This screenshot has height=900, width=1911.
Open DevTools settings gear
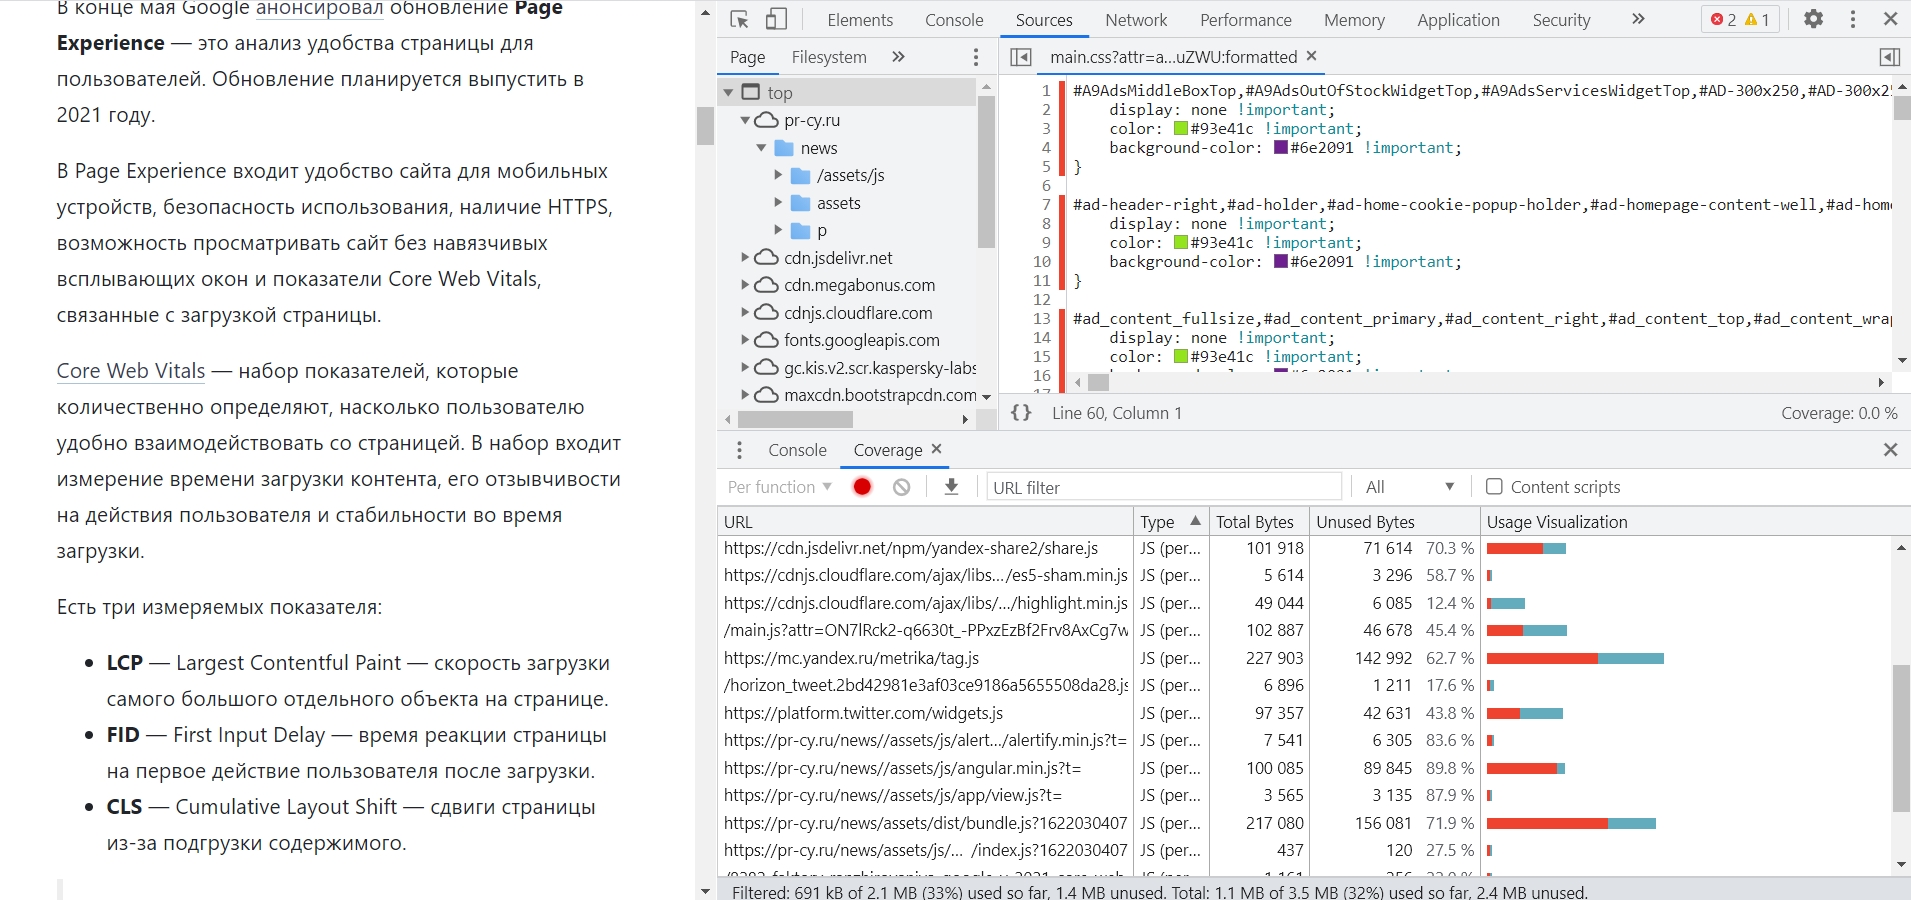[x=1813, y=19]
